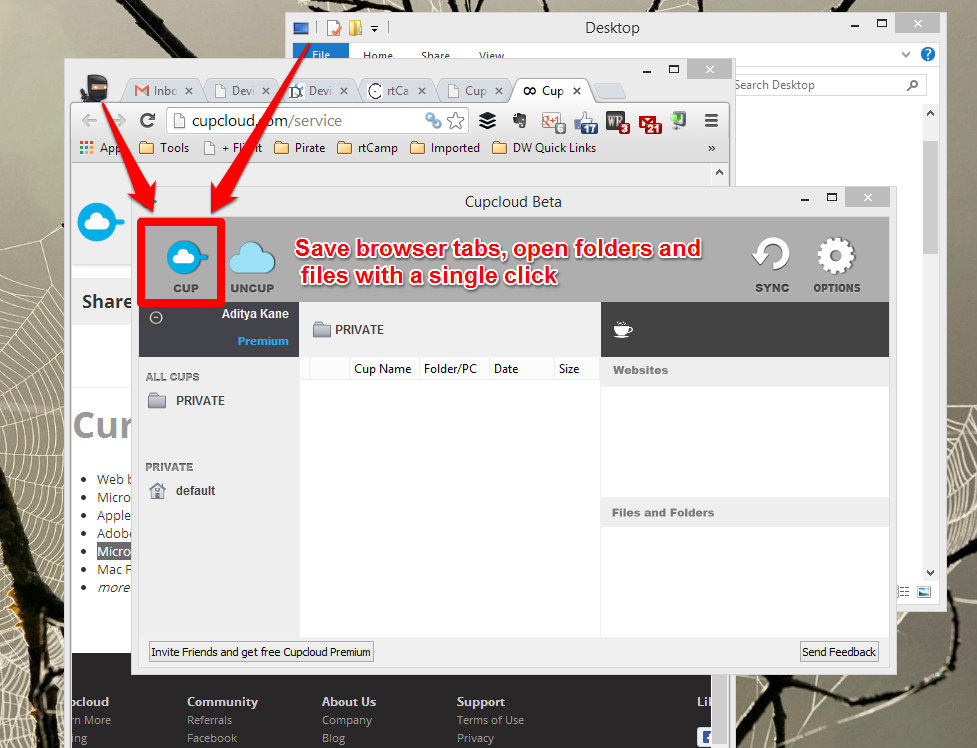977x748 pixels.
Task: Click the thumbs-up extension icon with 17 badge
Action: click(x=586, y=122)
